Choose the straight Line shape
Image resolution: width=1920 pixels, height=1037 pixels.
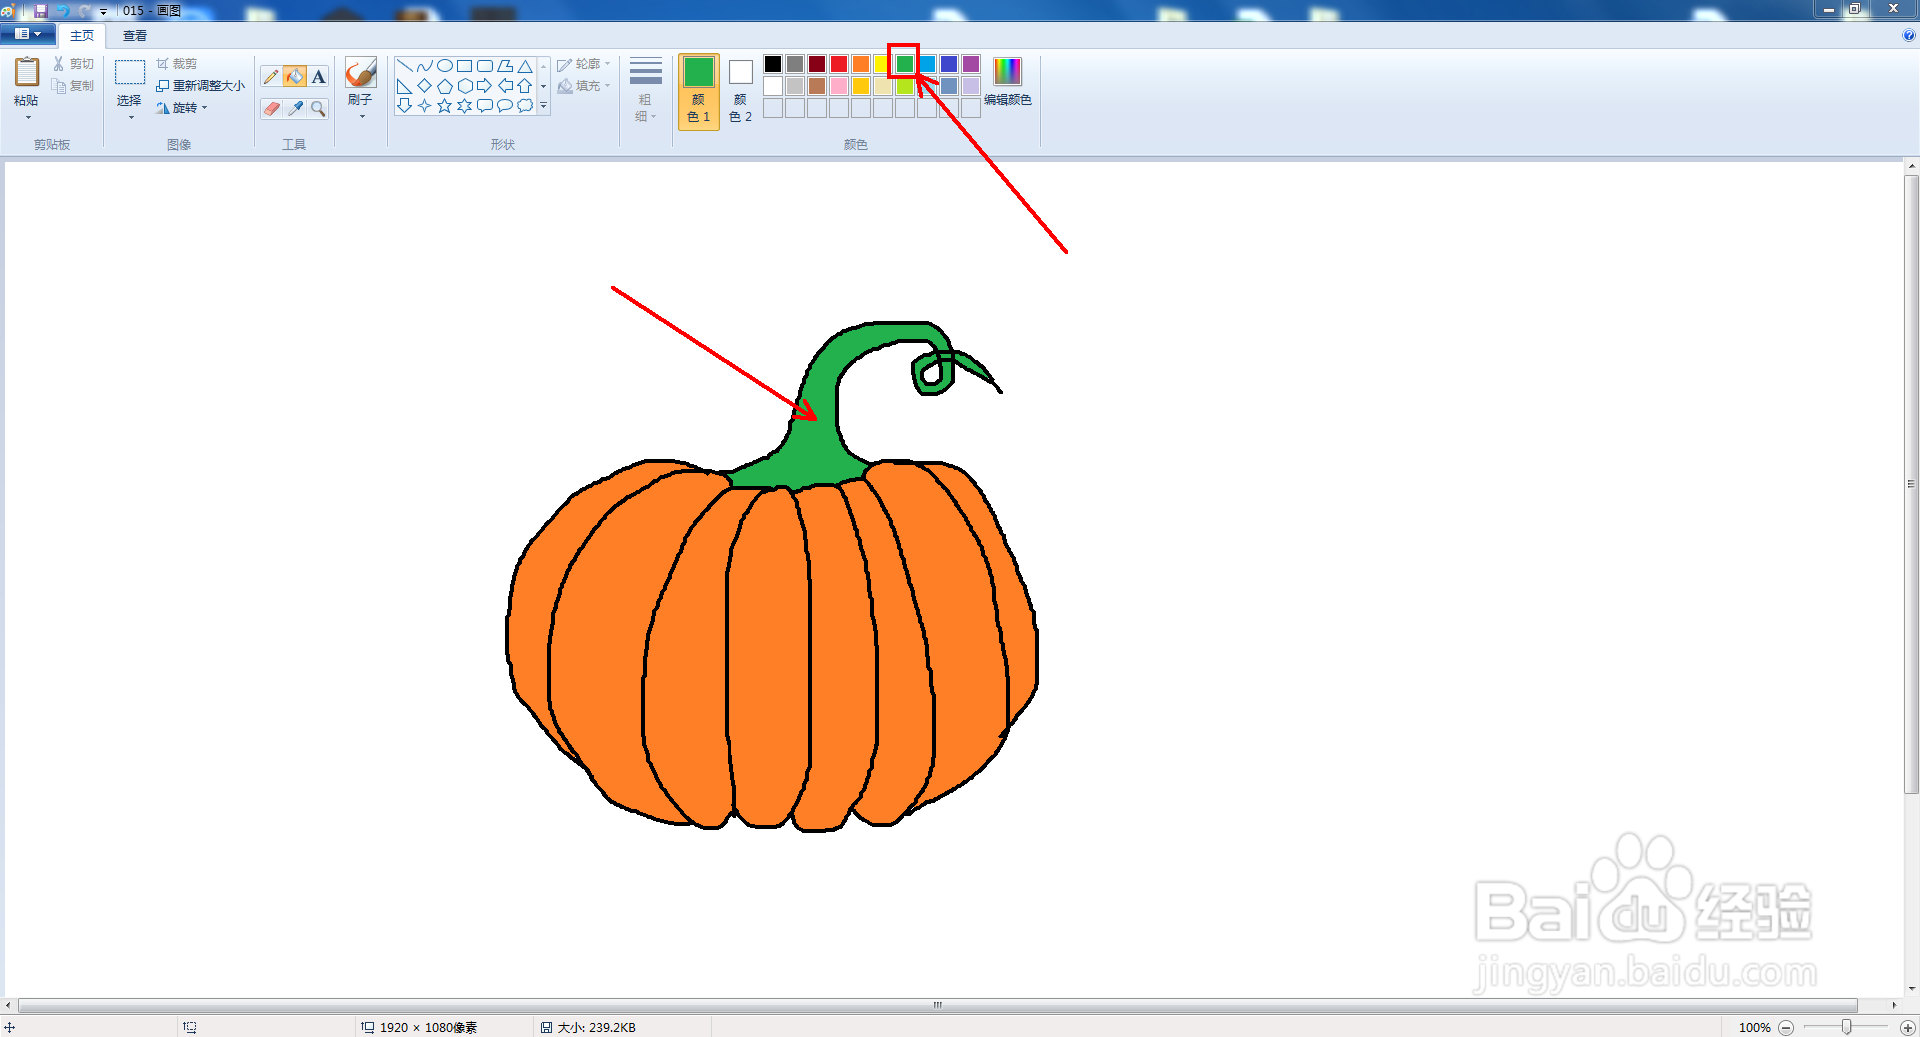tap(405, 66)
